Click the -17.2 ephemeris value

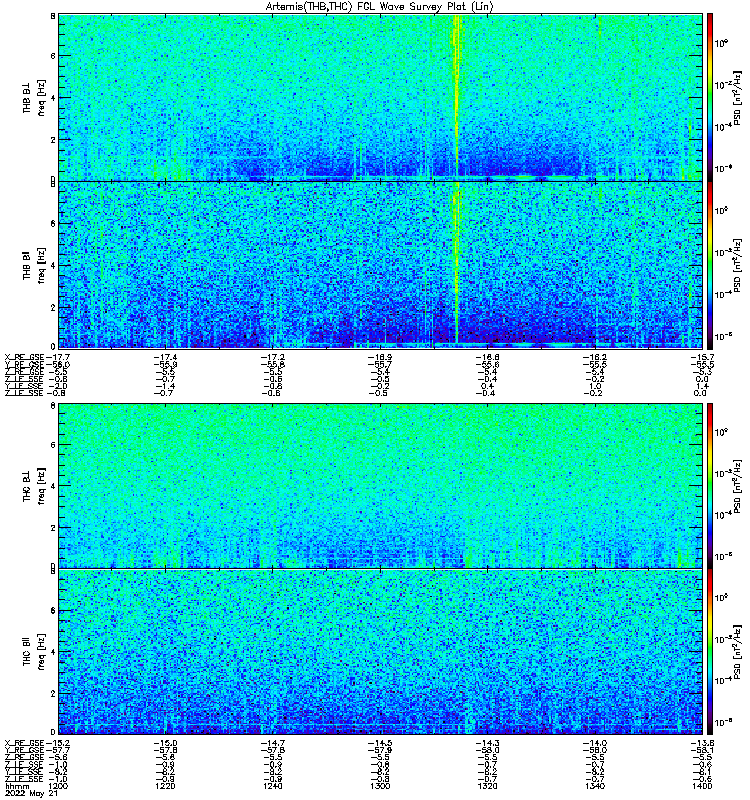[x=273, y=357]
